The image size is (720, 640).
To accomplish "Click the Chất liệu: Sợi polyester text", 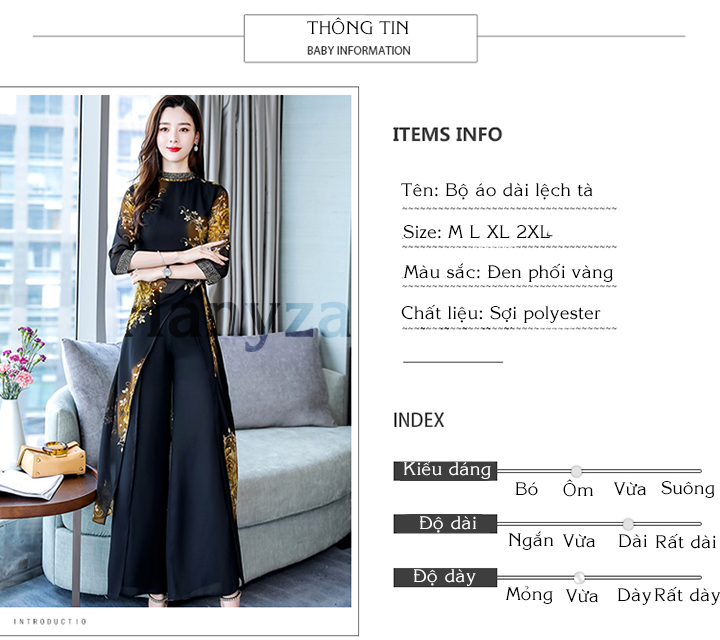I will point(501,314).
